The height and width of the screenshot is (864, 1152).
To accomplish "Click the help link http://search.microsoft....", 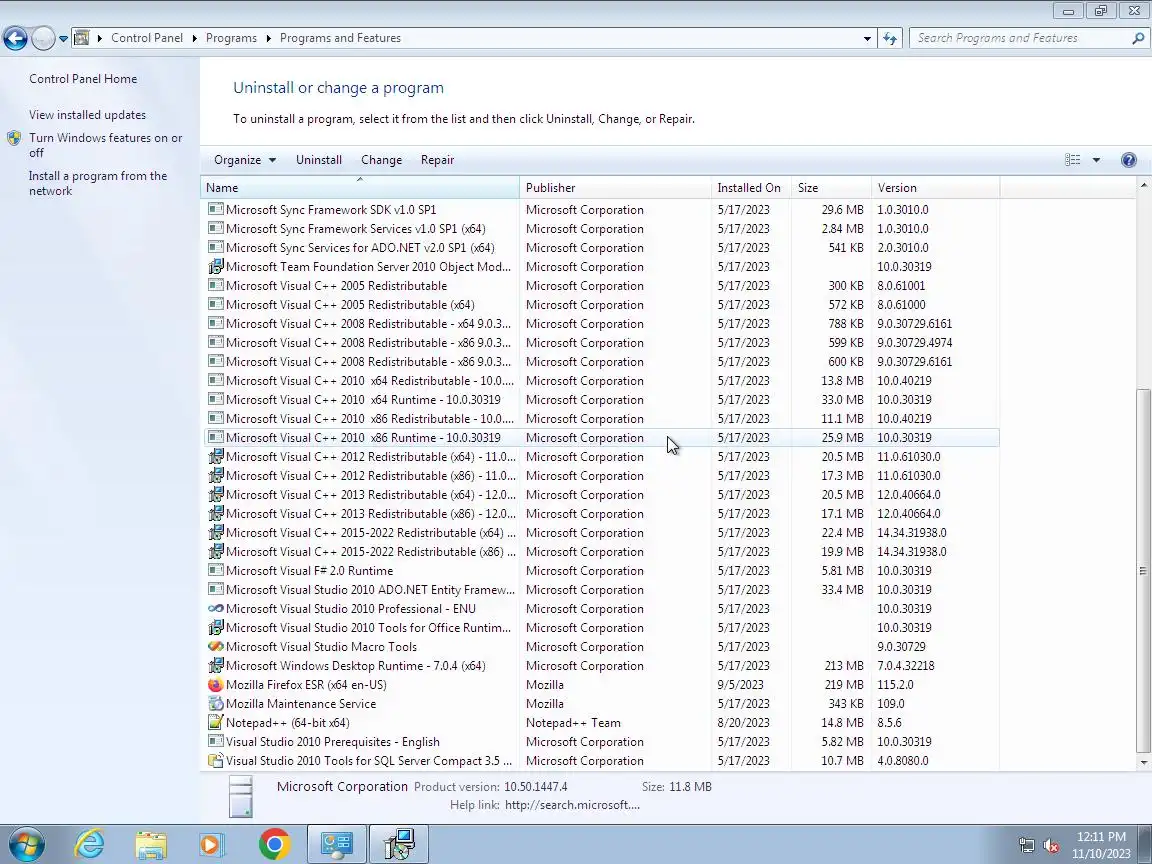I will pyautogui.click(x=572, y=805).
